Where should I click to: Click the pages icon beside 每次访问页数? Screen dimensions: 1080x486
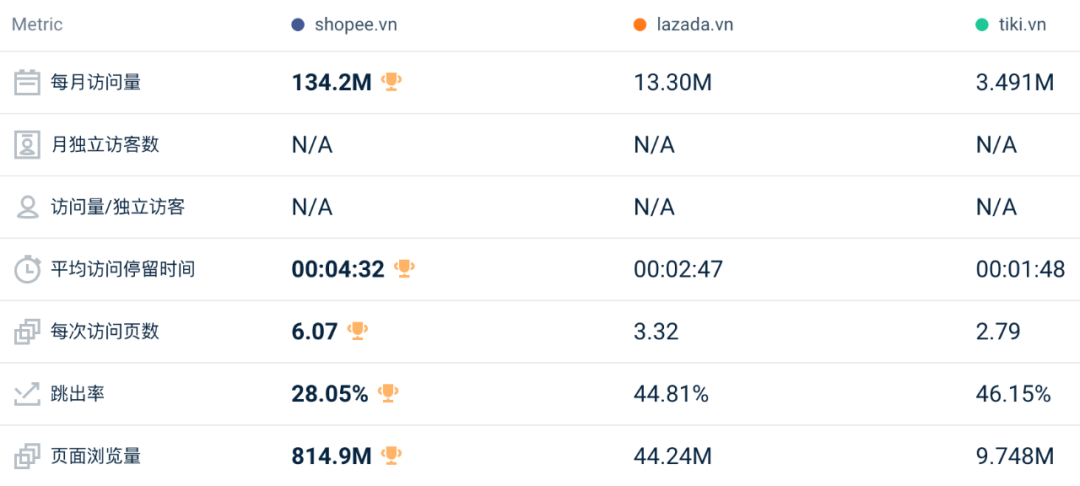pos(28,332)
